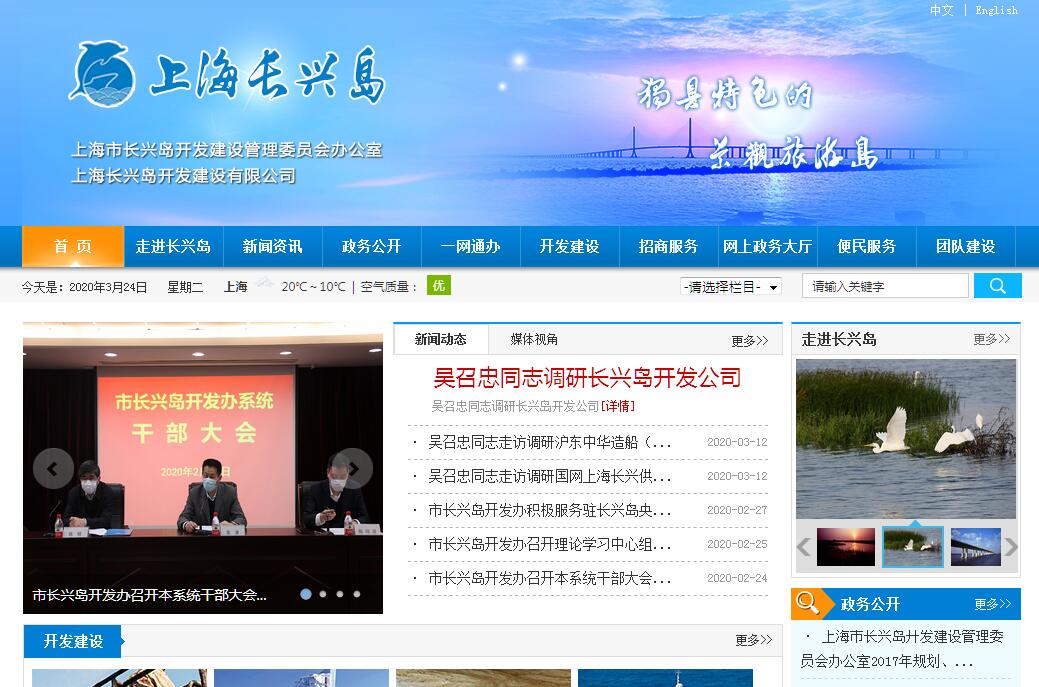This screenshot has height=687, width=1039.
Task: Click the weather temperature 20℃~10℃ text
Action: click(x=313, y=287)
